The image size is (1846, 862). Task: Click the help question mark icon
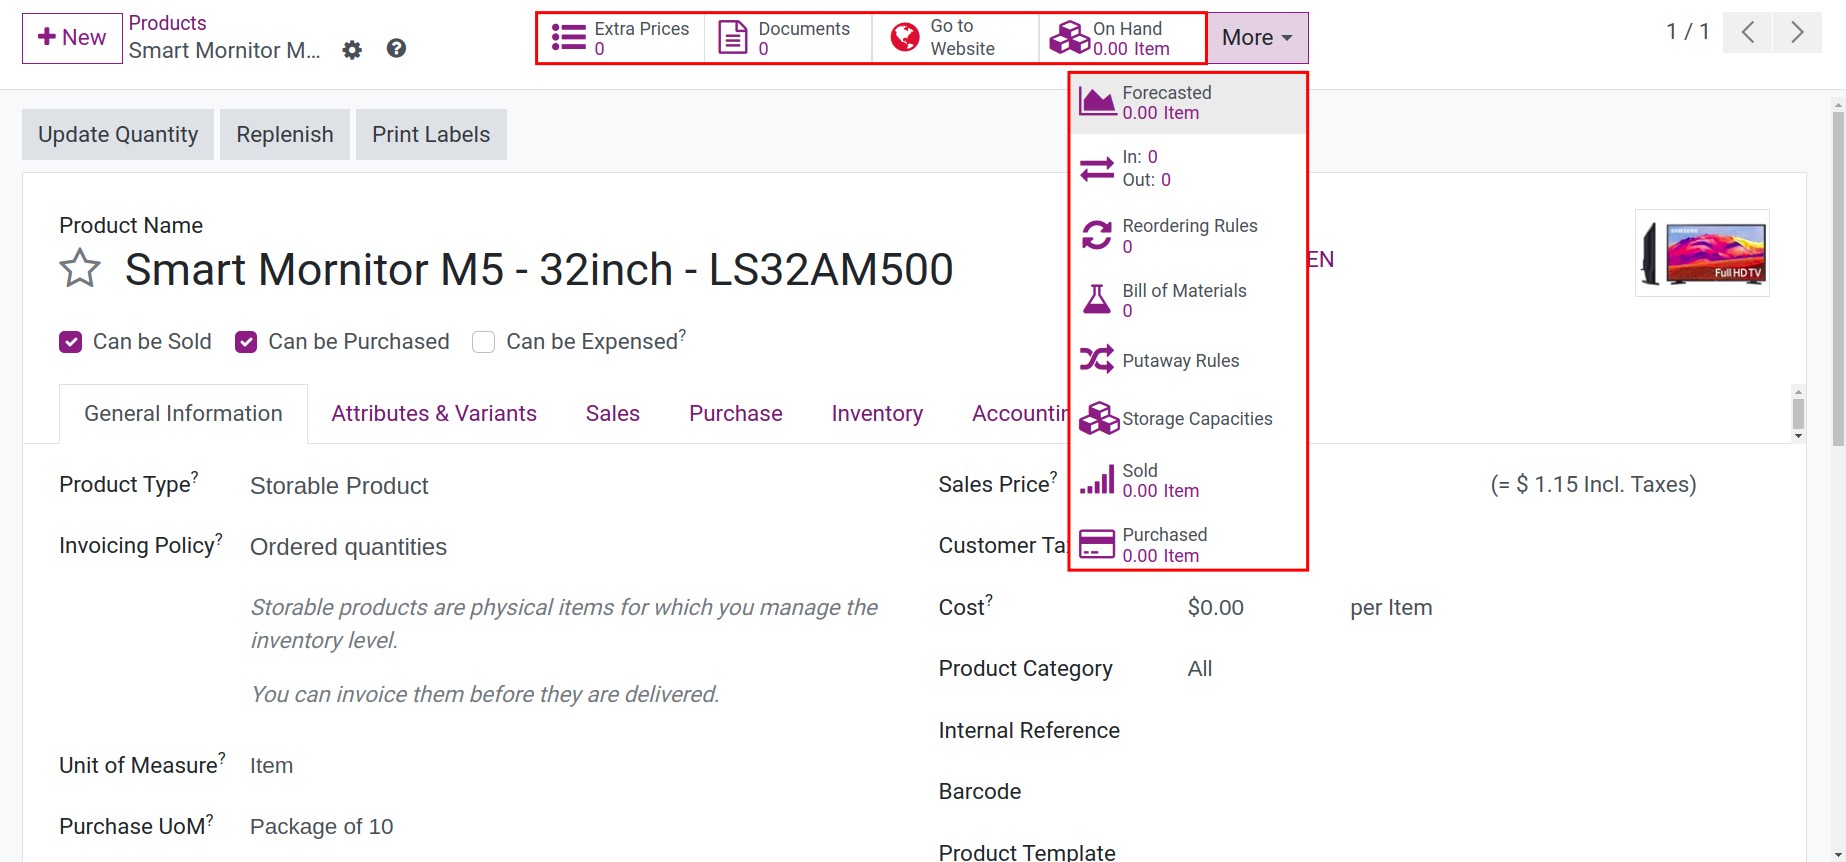click(396, 48)
